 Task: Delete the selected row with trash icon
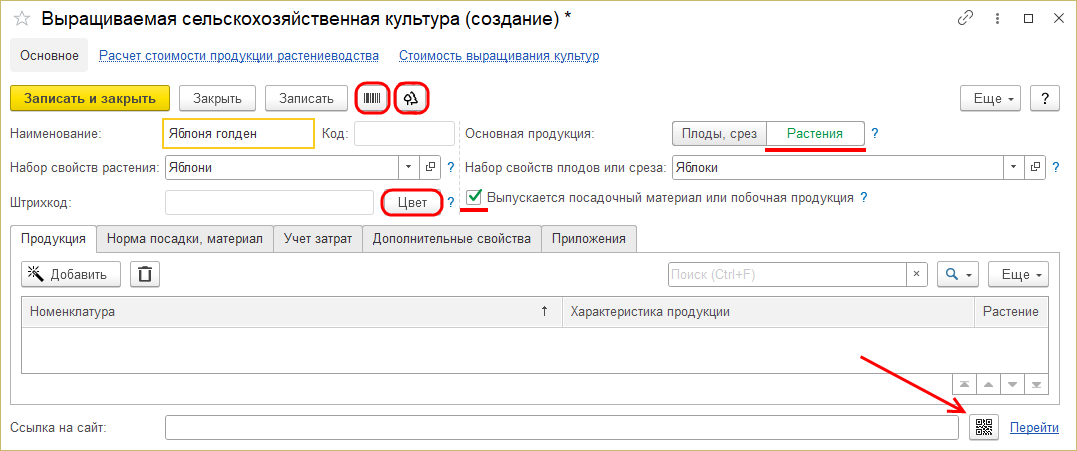(x=145, y=274)
